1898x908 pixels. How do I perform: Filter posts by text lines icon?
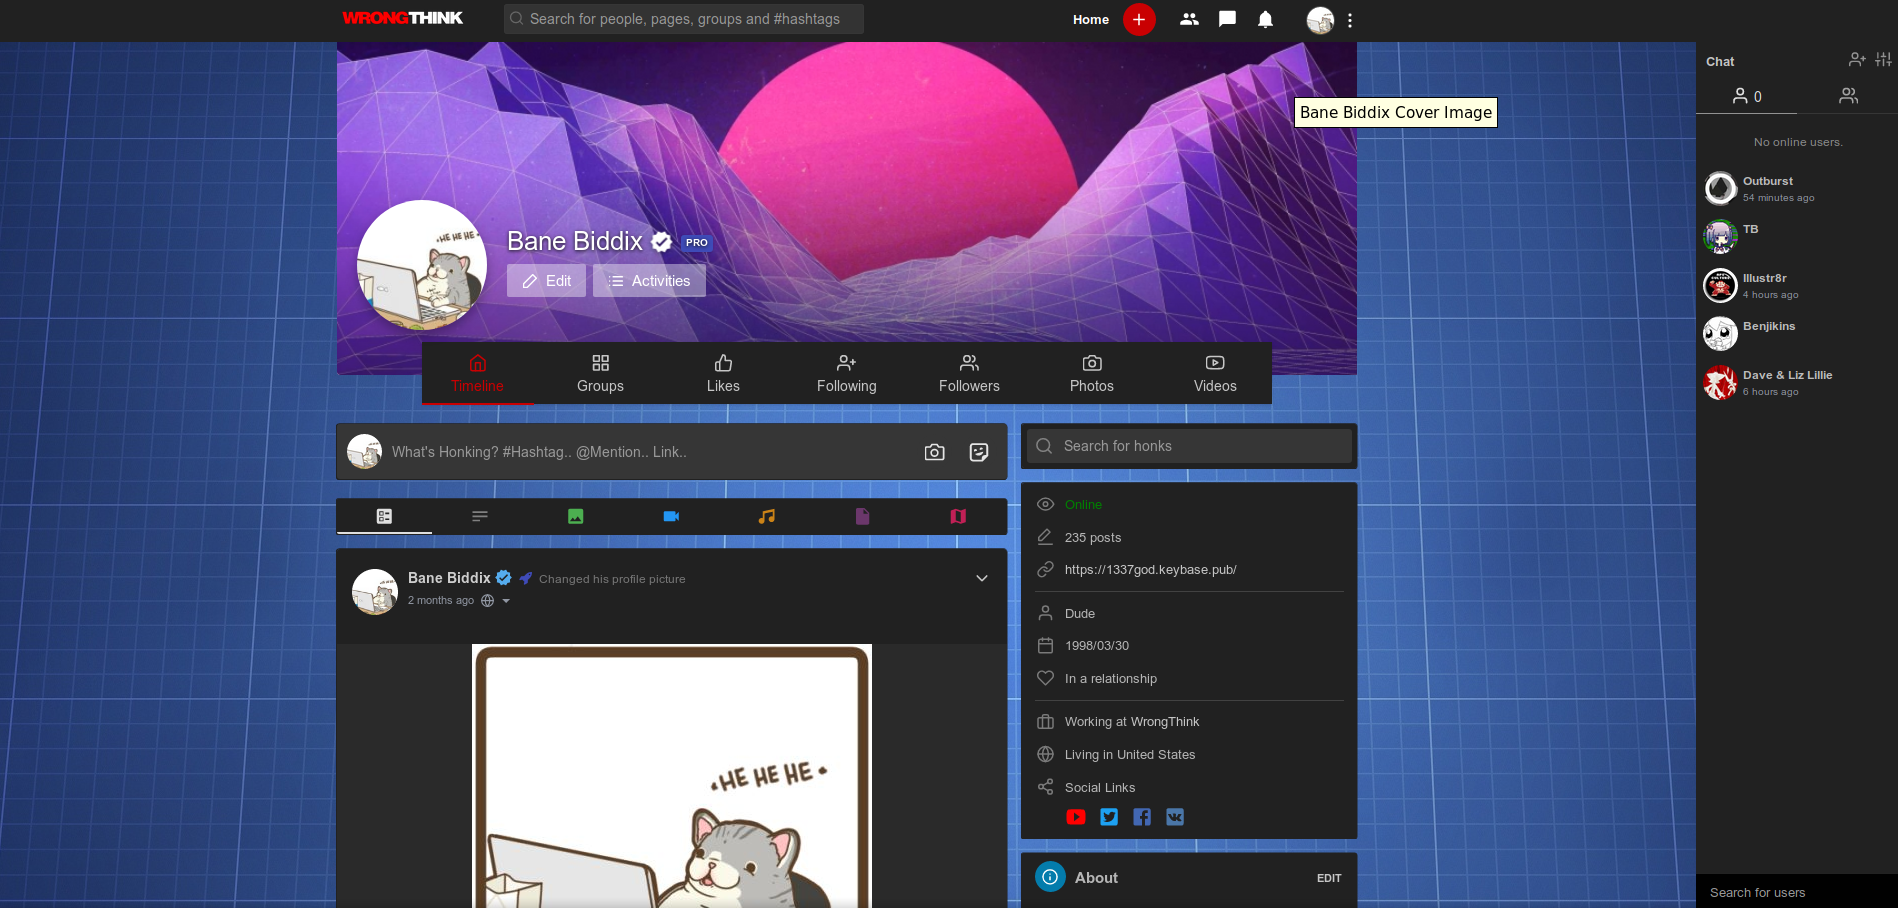pyautogui.click(x=480, y=516)
